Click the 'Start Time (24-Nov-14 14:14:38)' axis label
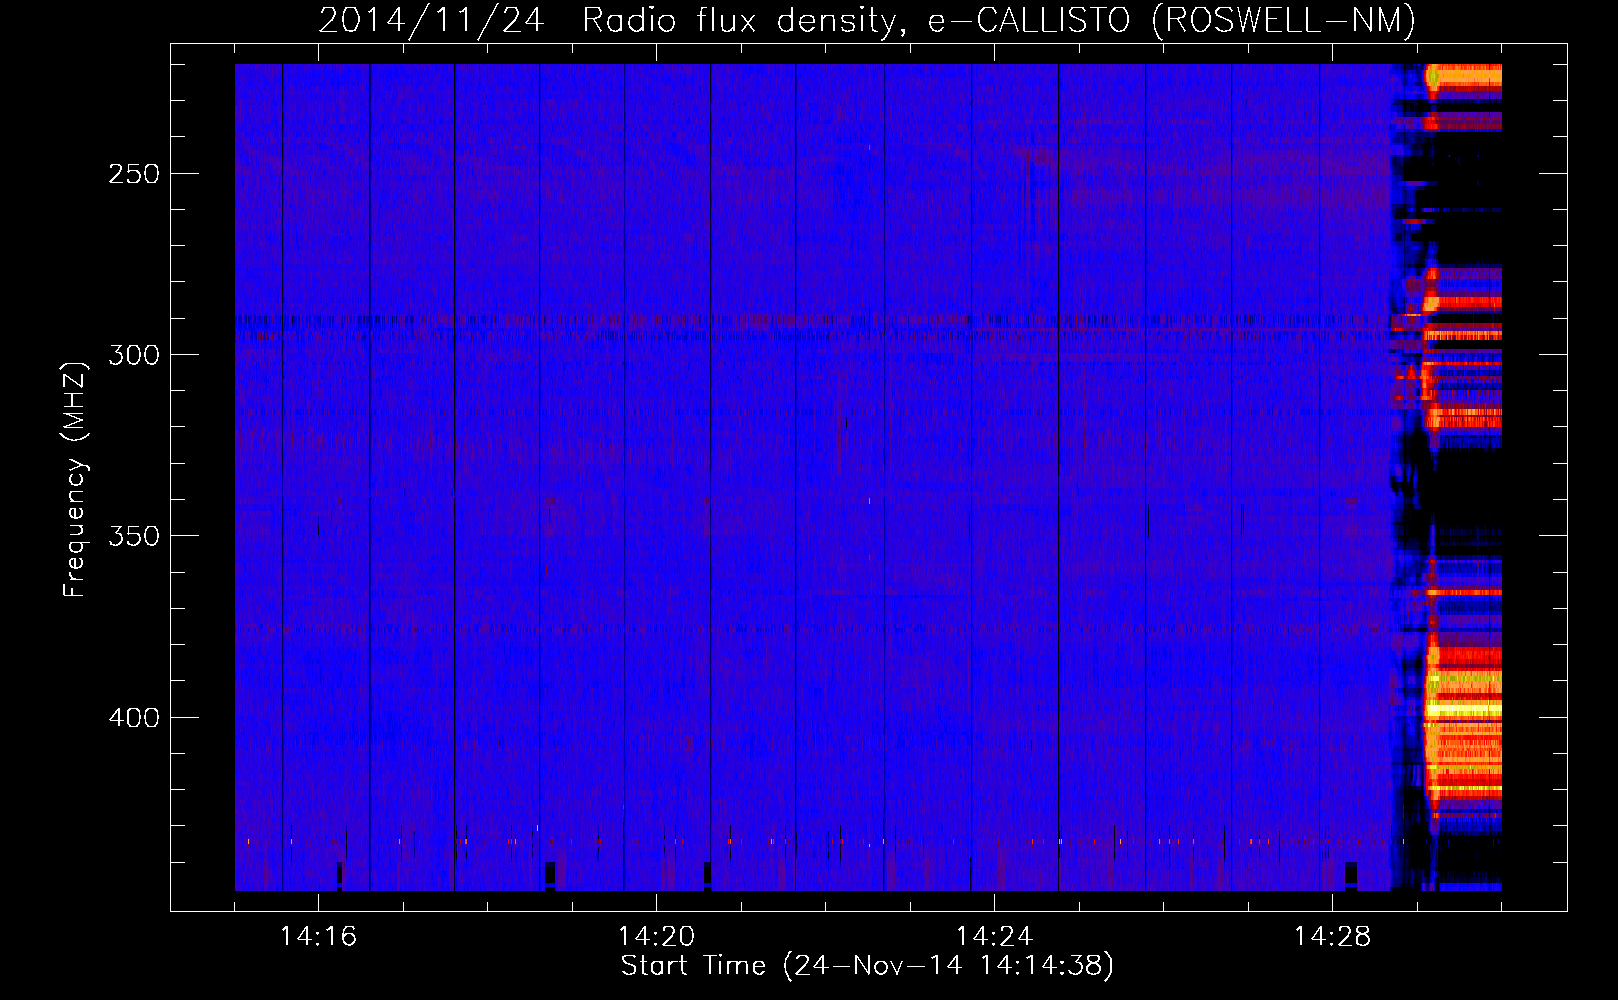Screen dimensions: 1618x1000 click(867, 966)
